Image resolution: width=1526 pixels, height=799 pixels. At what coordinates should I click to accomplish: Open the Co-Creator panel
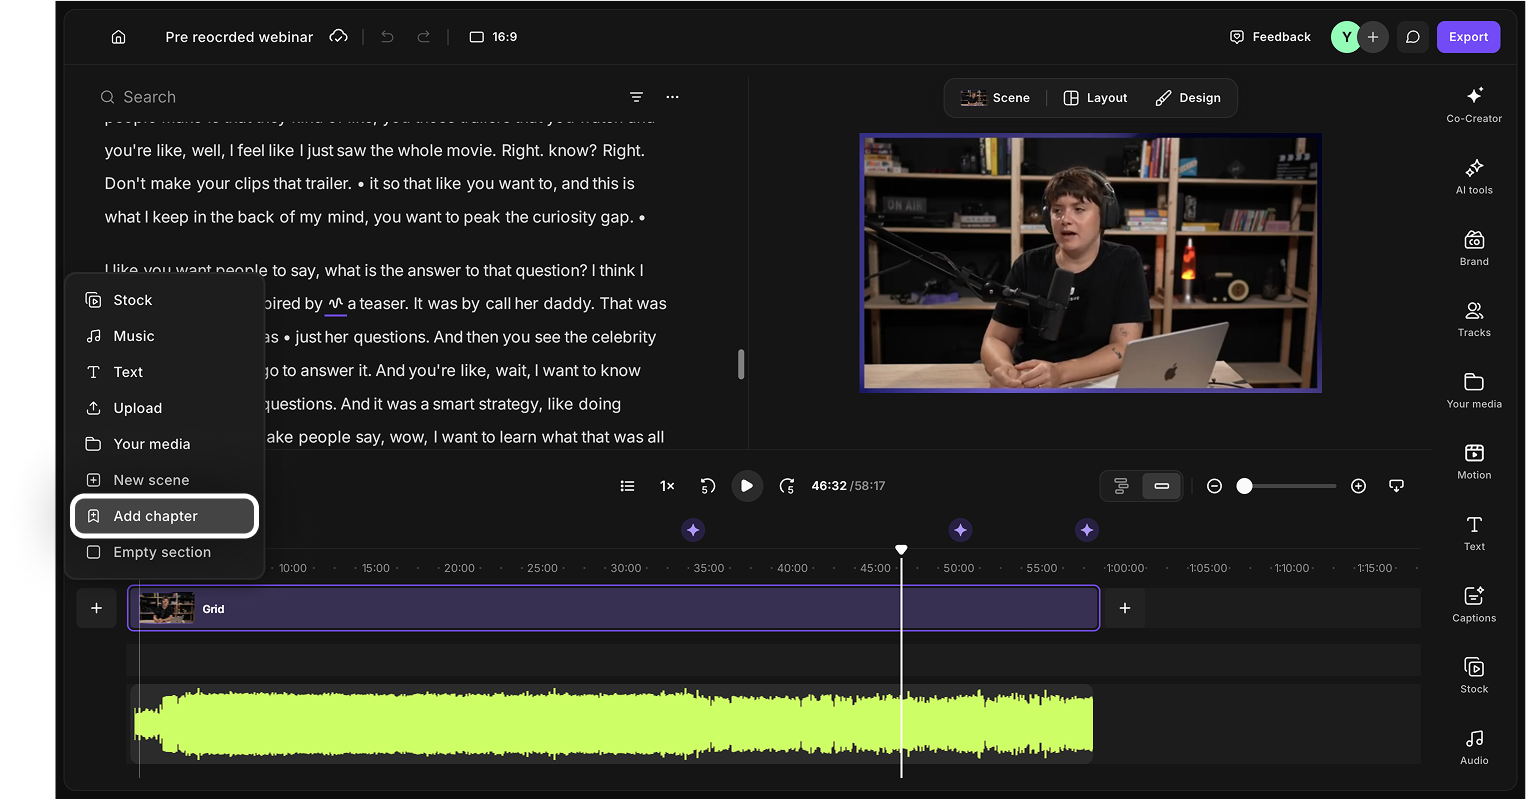1474,104
